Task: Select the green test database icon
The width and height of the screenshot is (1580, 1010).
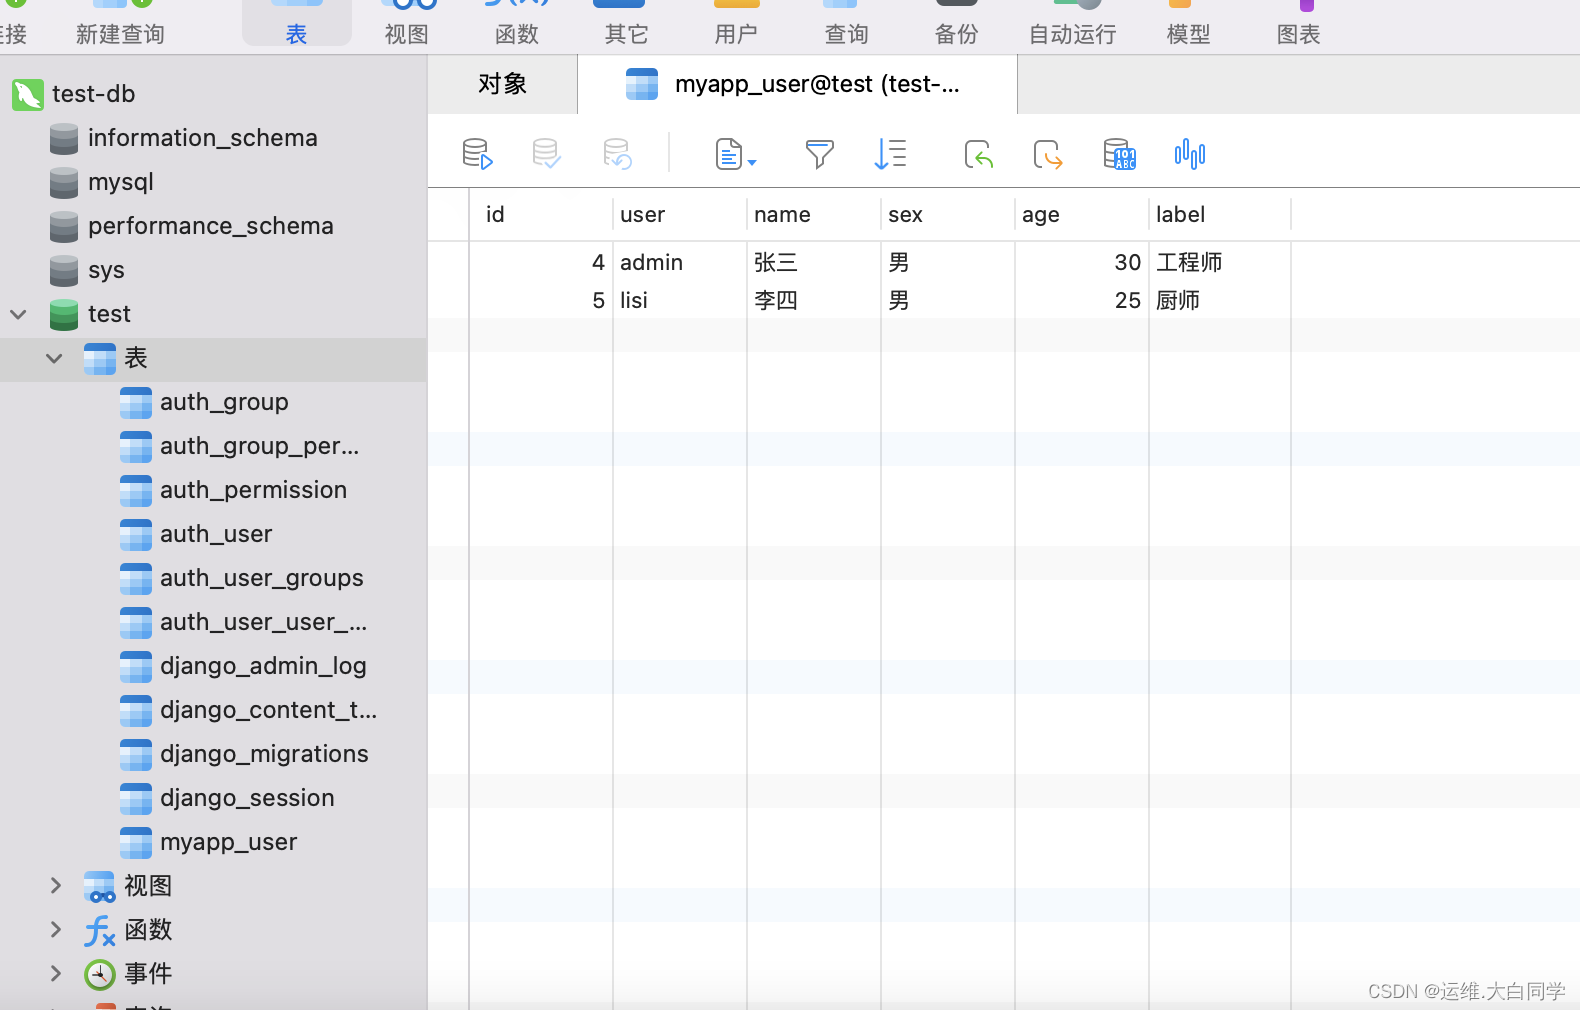Action: point(64,314)
